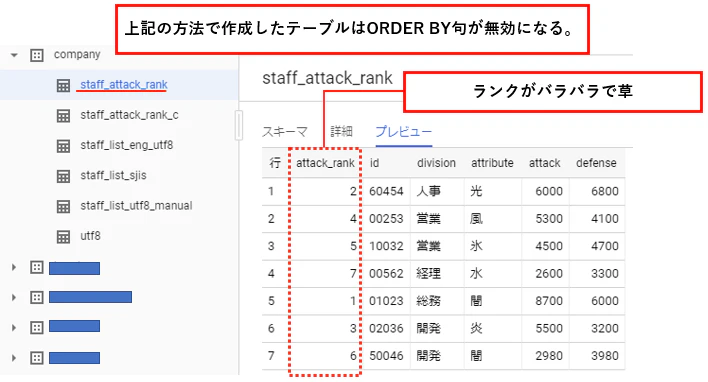This screenshot has width=708, height=382.
Task: Click attack value 6000 in row 1
Action: click(549, 191)
